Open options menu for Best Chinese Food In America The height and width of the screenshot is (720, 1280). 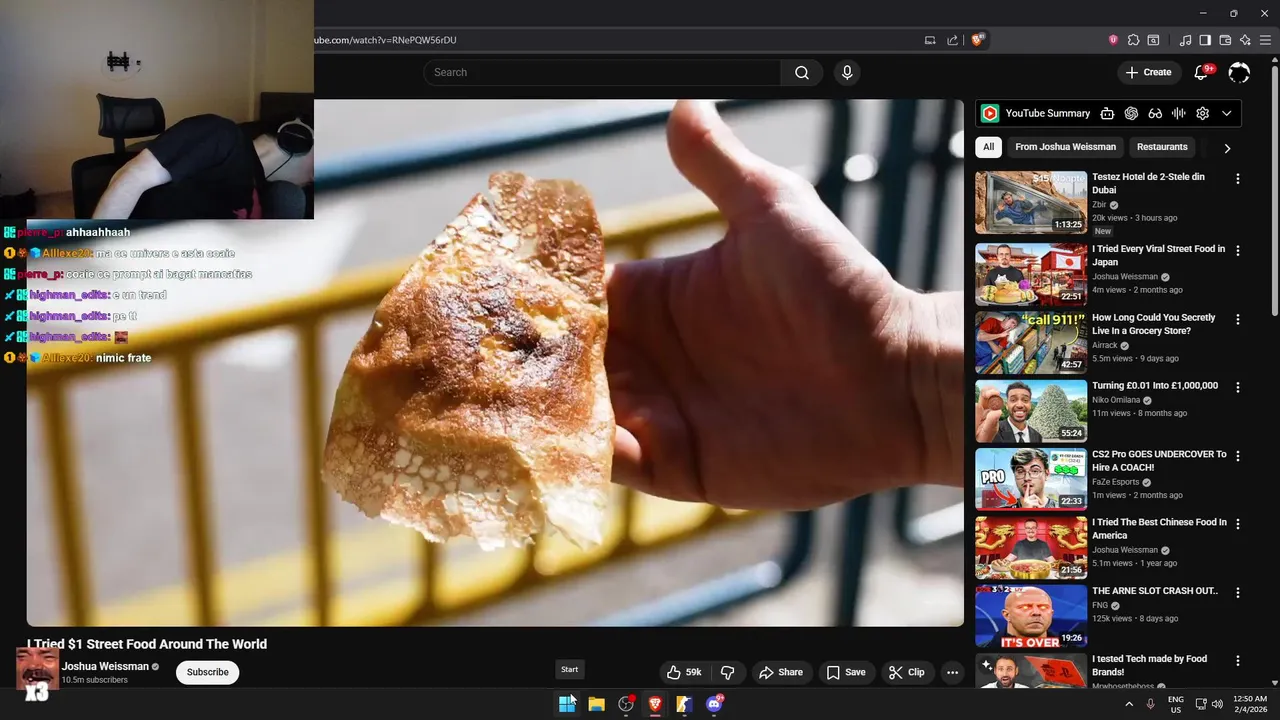pyautogui.click(x=1238, y=524)
